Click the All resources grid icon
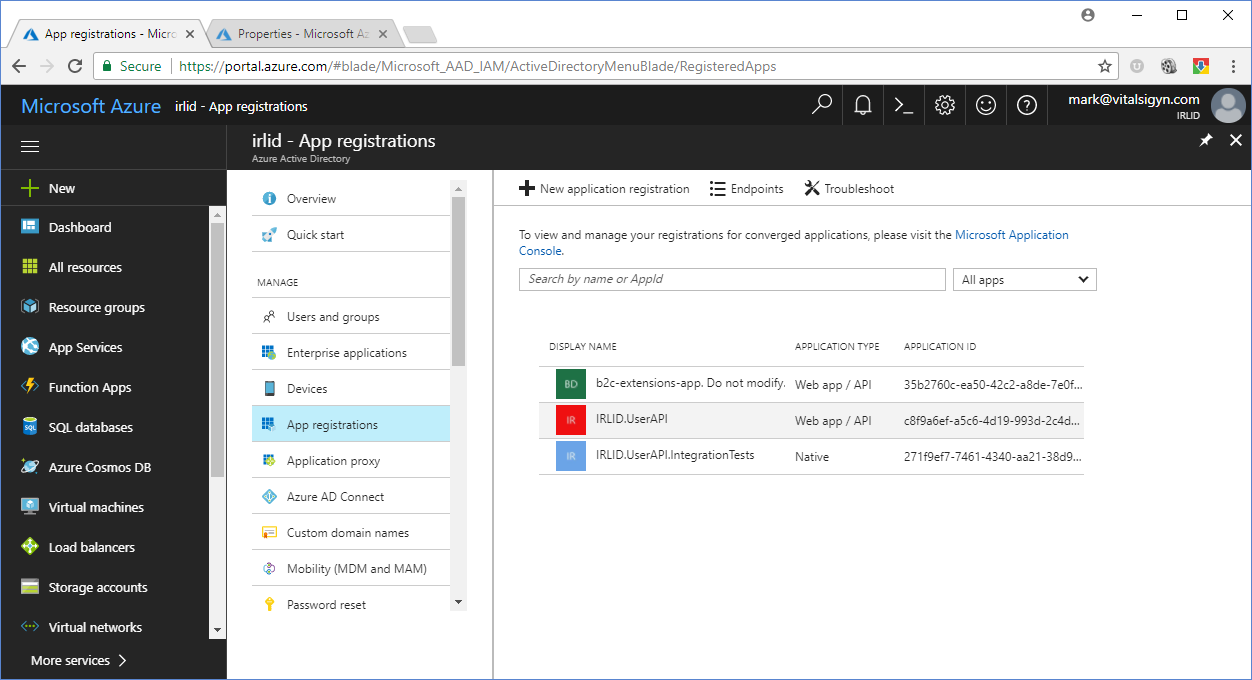This screenshot has height=680, width=1252. point(30,267)
